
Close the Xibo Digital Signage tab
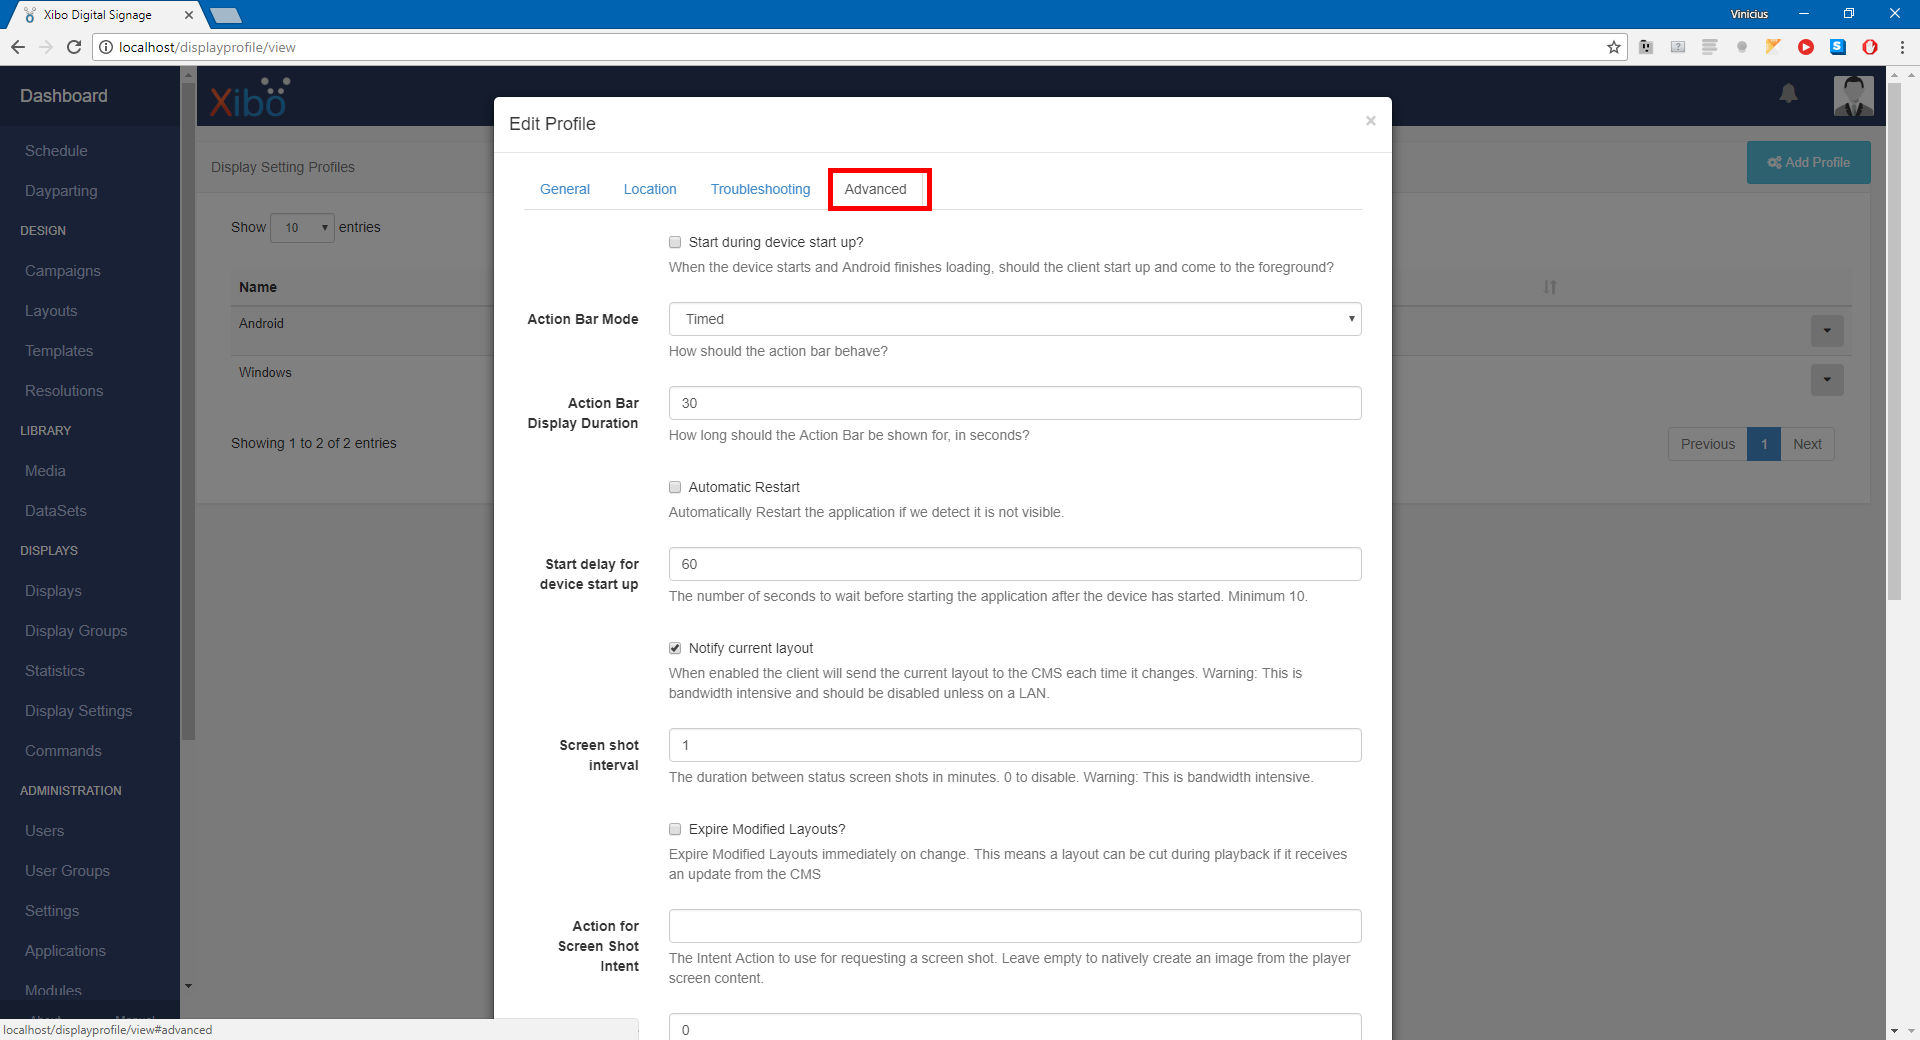(188, 15)
